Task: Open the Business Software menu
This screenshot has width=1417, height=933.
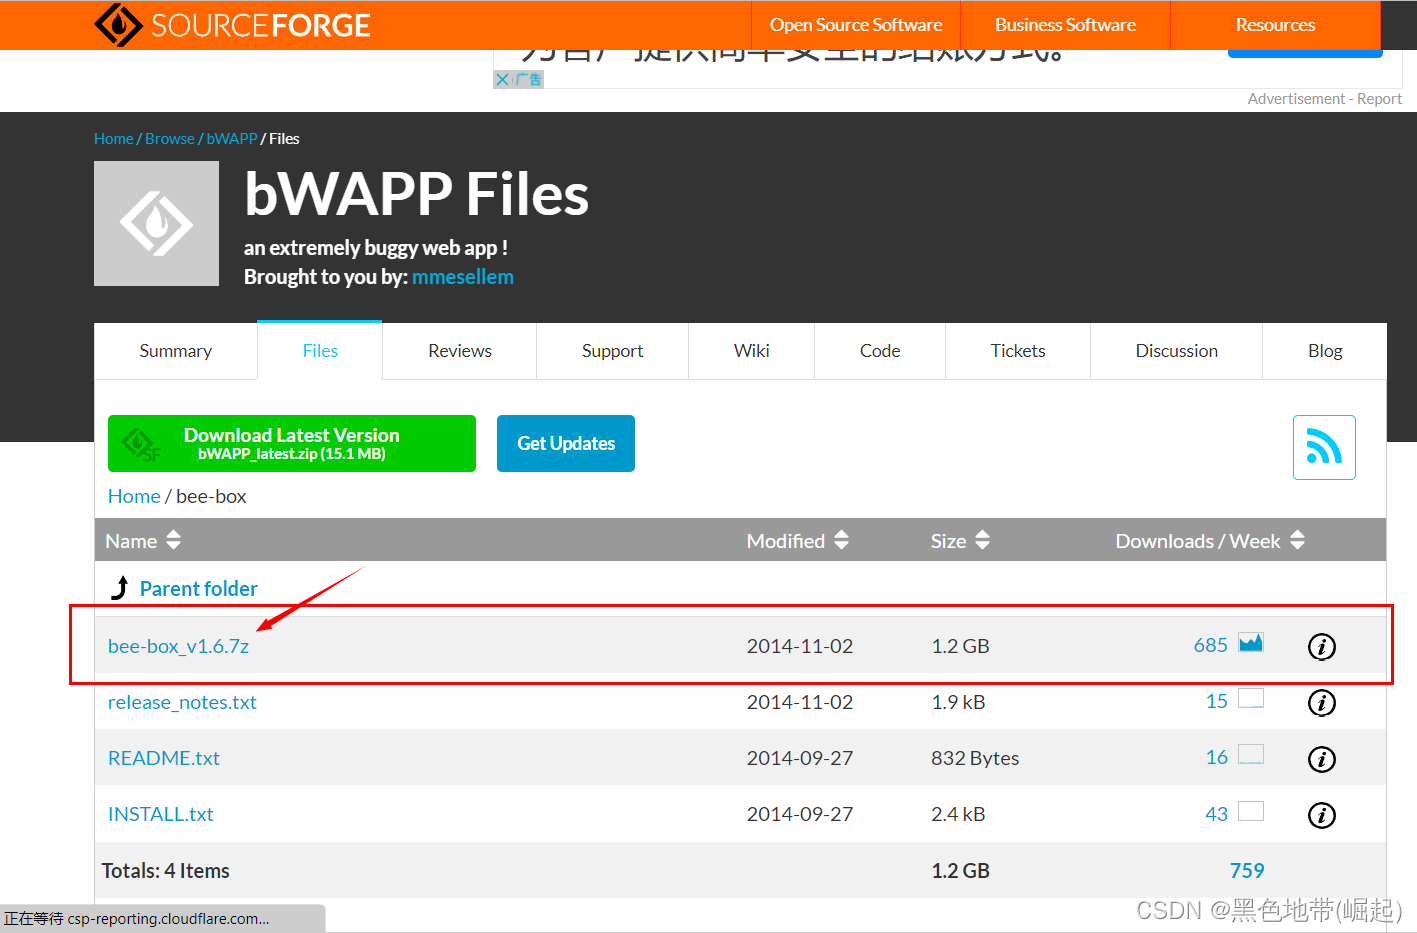Action: [x=1065, y=25]
